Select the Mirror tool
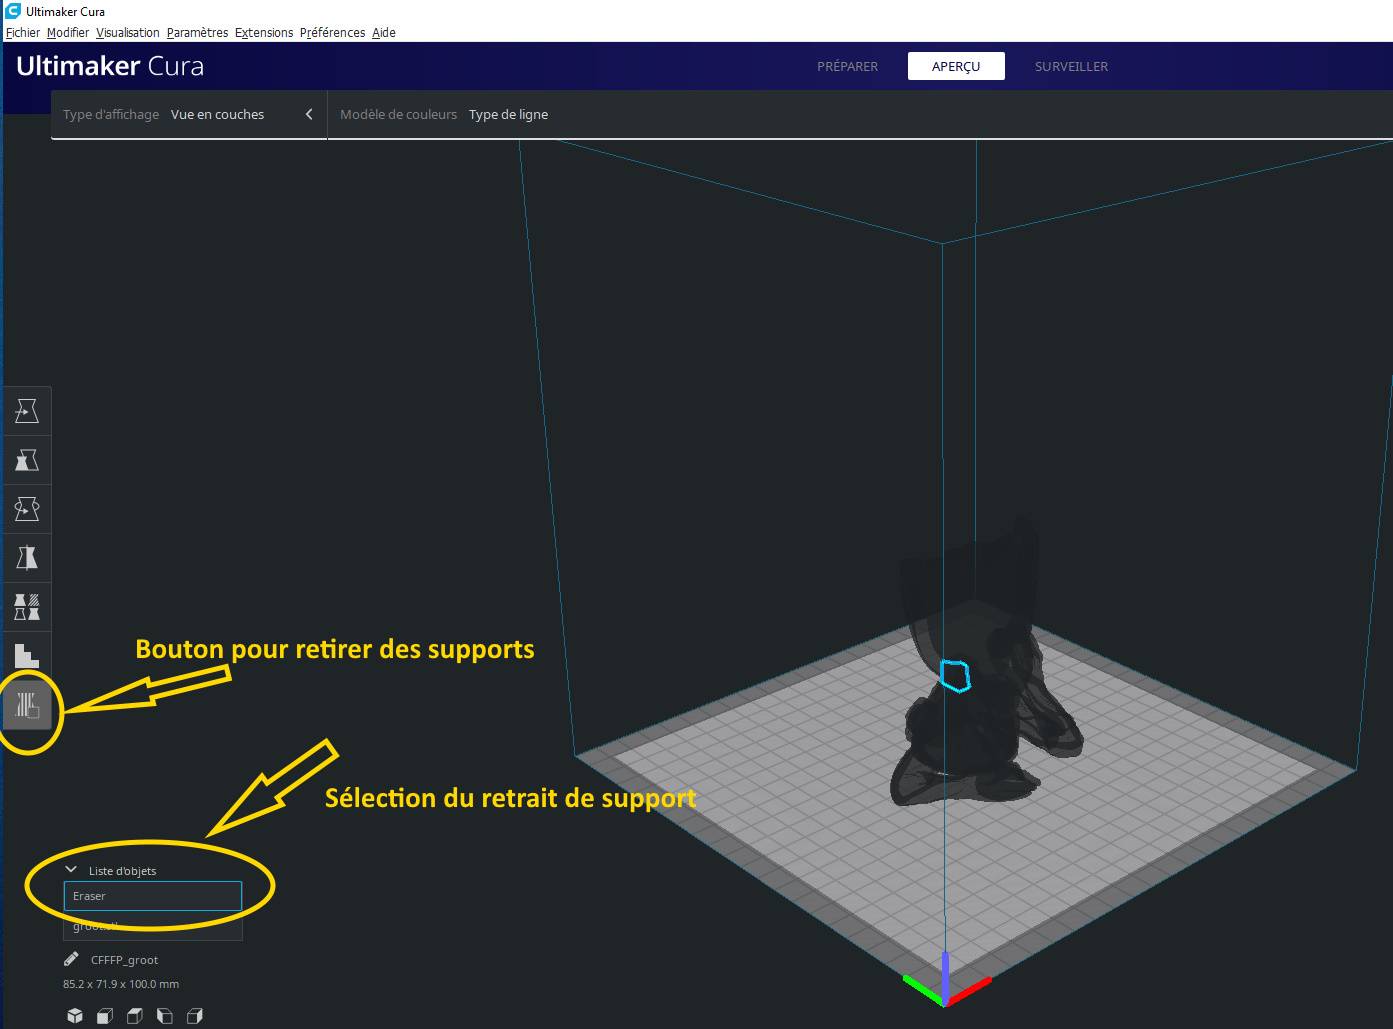 [x=27, y=558]
